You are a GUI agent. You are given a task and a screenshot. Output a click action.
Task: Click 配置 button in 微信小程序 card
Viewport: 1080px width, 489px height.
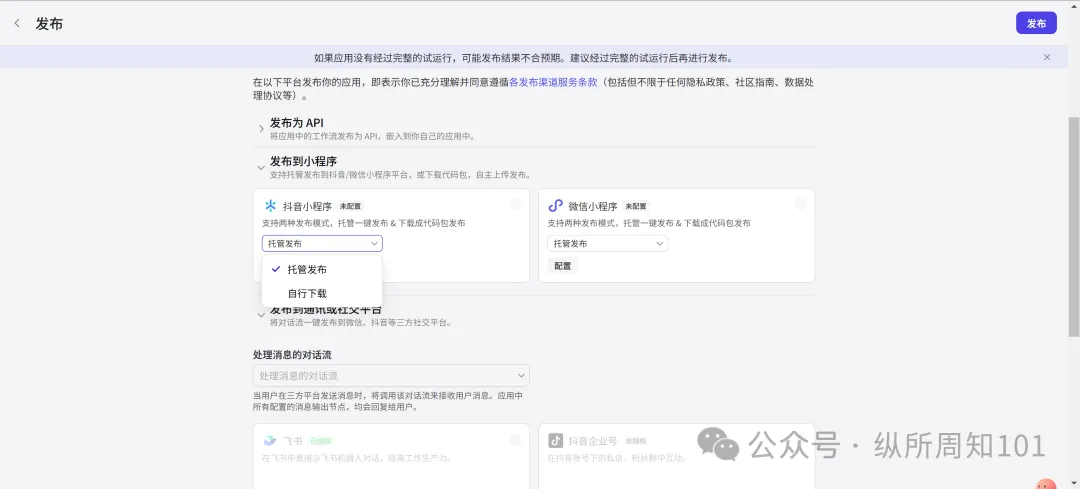563,266
